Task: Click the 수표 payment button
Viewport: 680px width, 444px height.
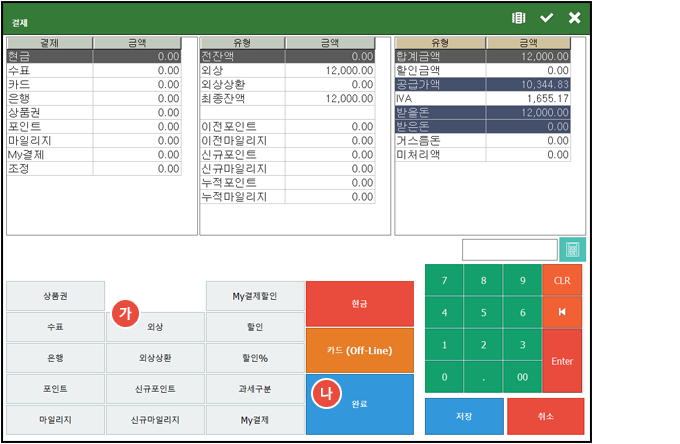Action: pos(56,327)
